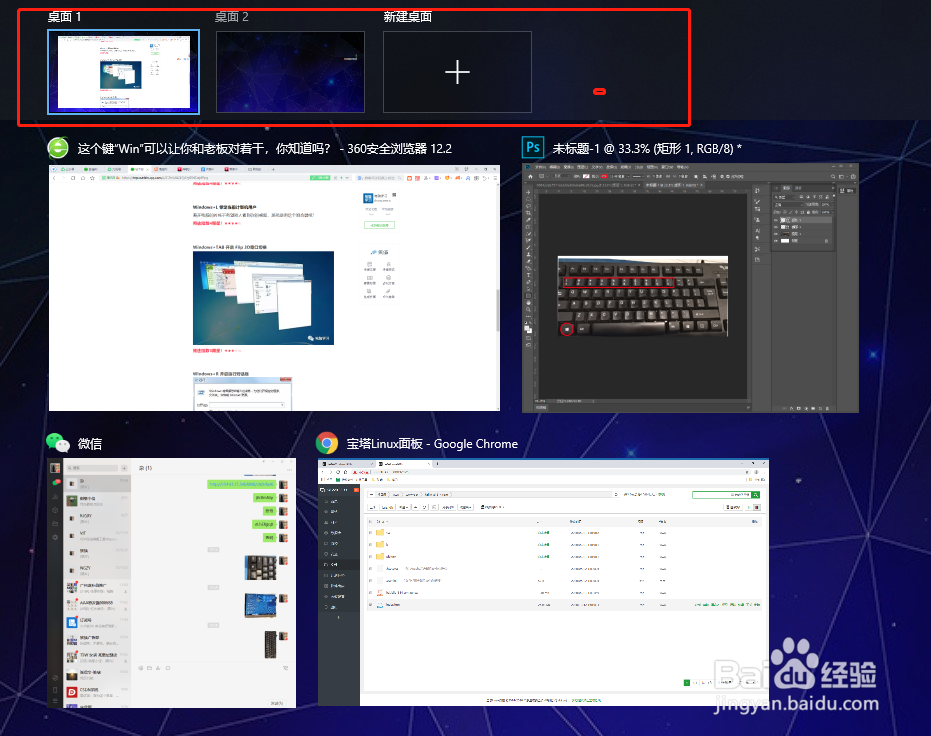
Task: Click the Ps icon beside the 未标题-1 title
Action: [x=533, y=147]
